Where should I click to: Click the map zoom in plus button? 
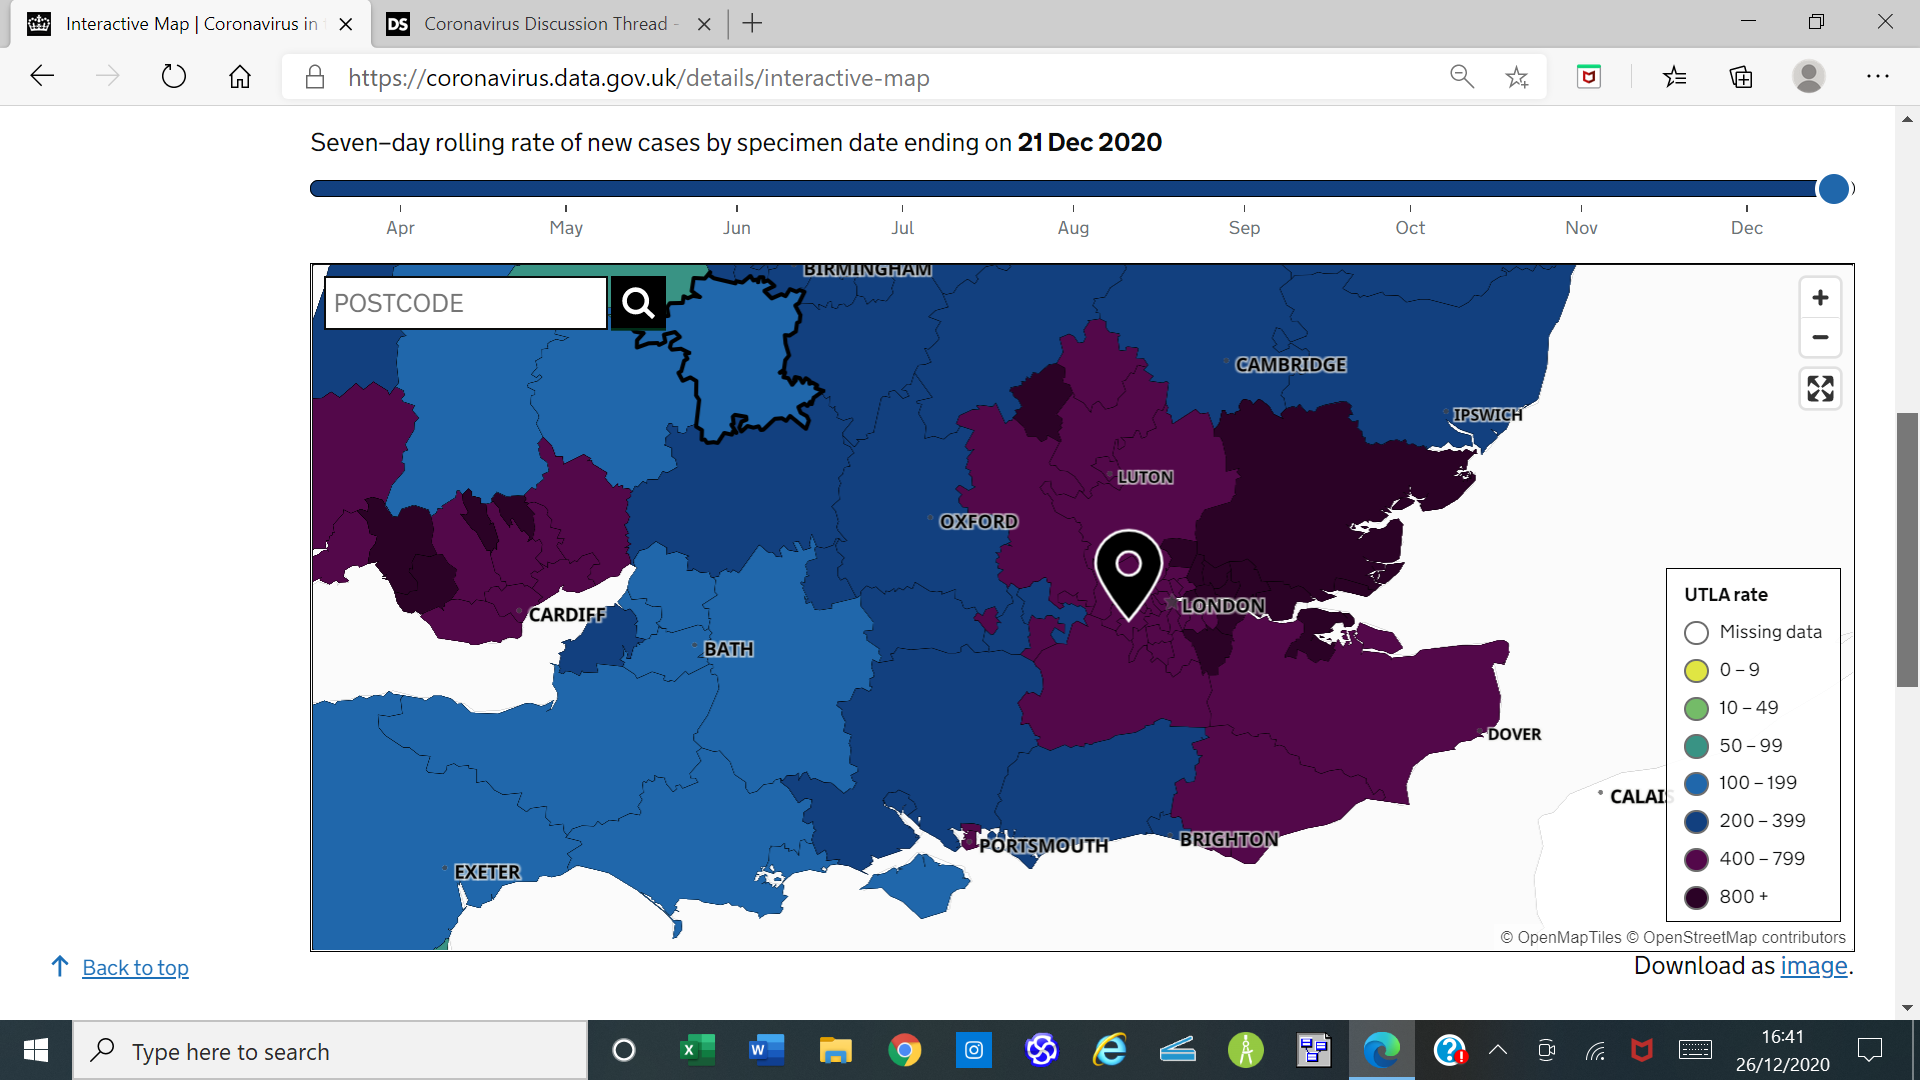[1820, 298]
